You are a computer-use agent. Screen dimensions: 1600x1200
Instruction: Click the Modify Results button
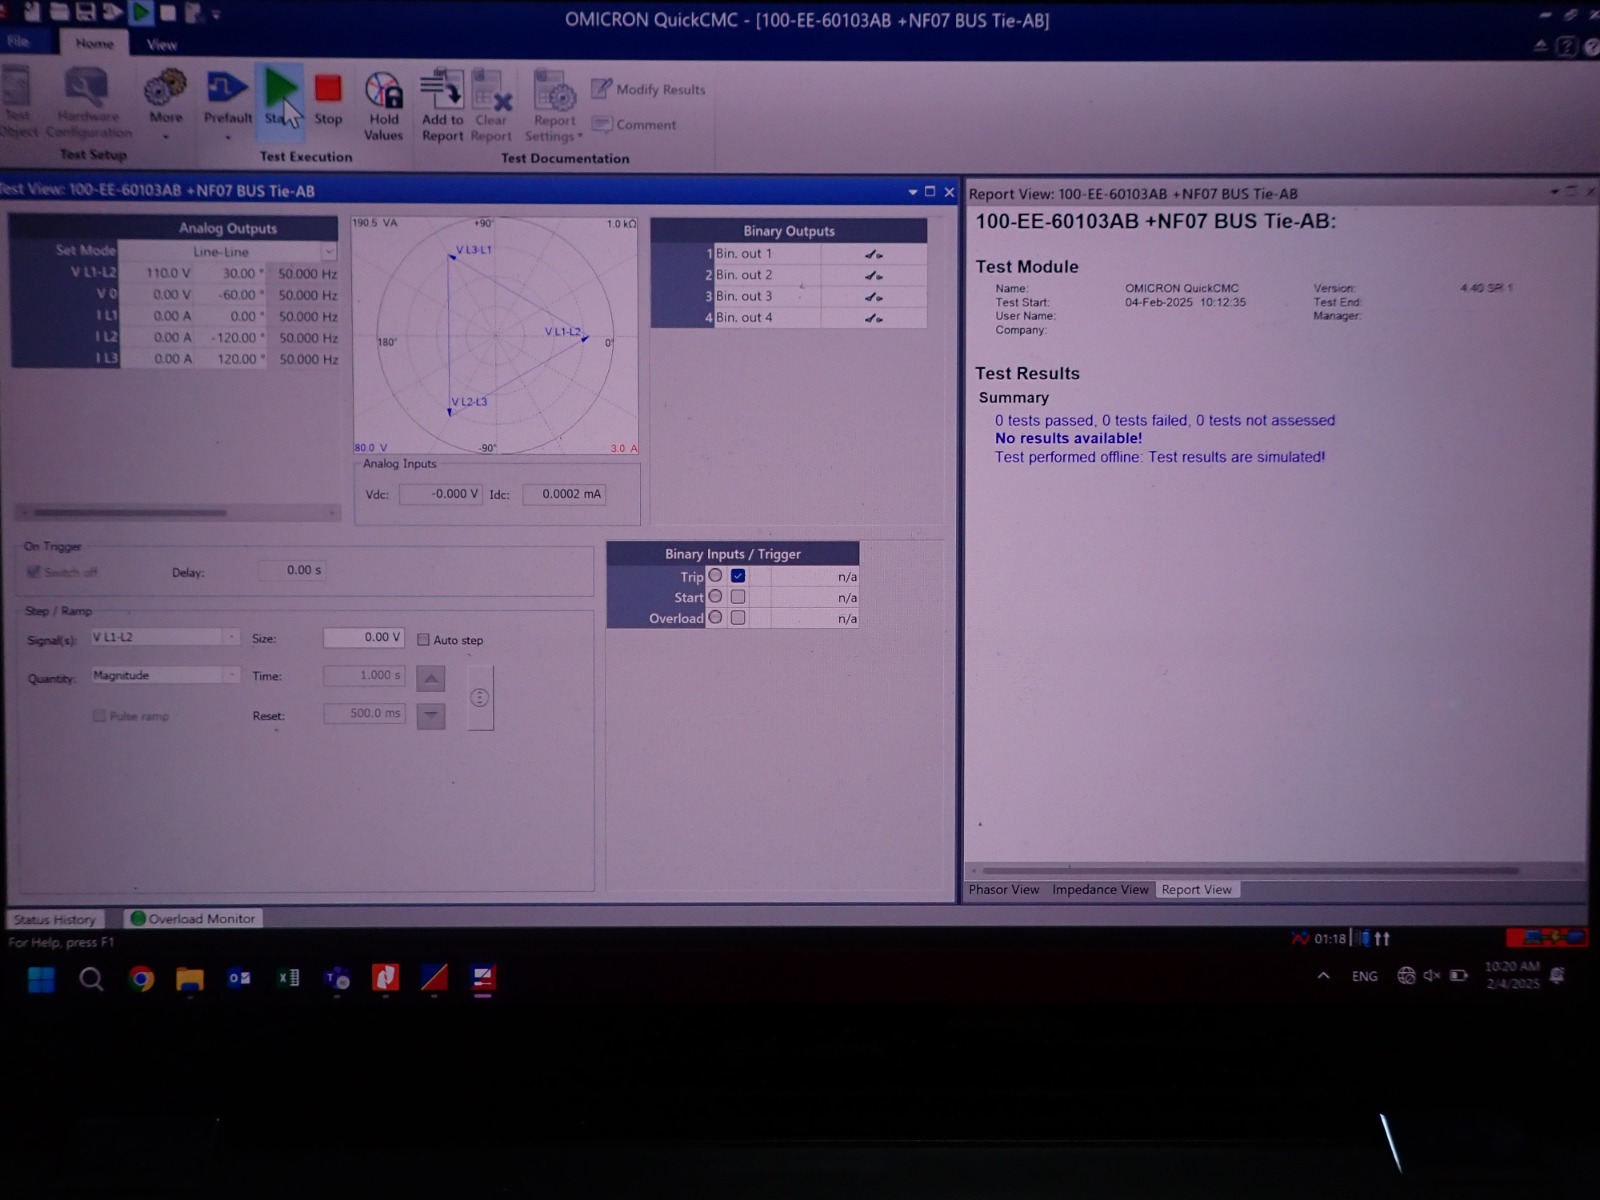(x=649, y=89)
